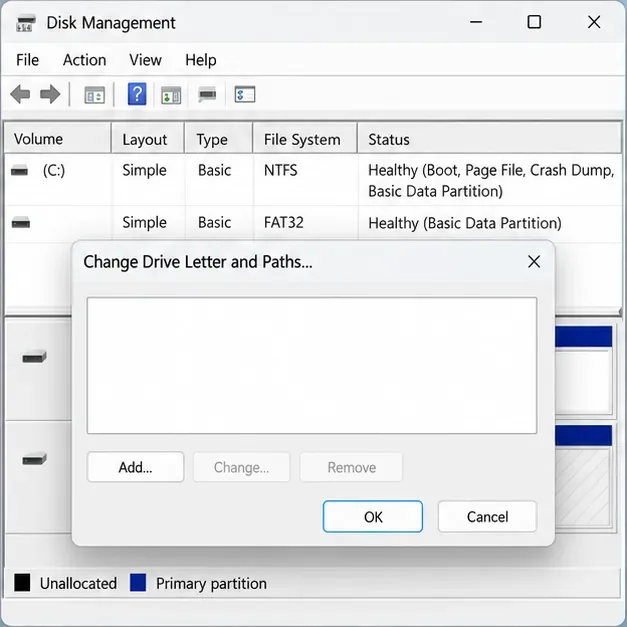Viewport: 627px width, 627px height.
Task: Click the disabled Change... button
Action: coord(242,467)
